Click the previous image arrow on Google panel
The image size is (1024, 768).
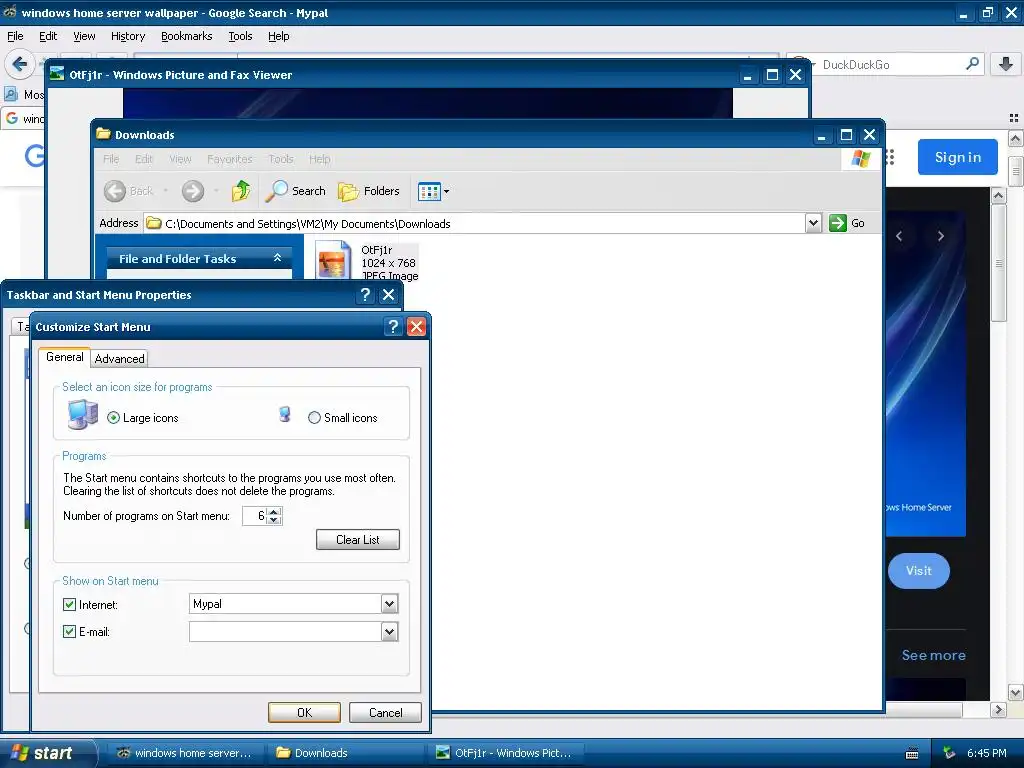899,236
